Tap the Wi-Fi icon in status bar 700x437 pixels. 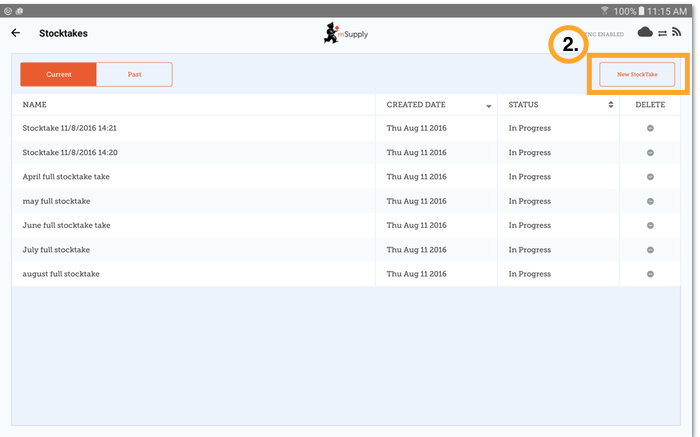[605, 9]
